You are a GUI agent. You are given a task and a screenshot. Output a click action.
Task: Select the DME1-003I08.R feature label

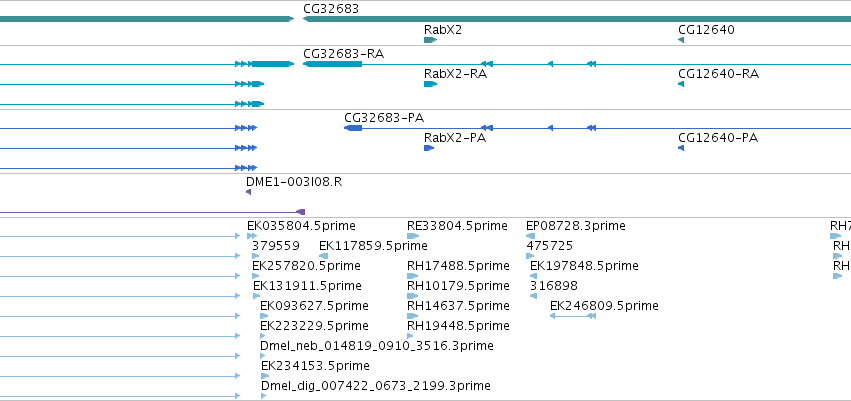click(294, 182)
